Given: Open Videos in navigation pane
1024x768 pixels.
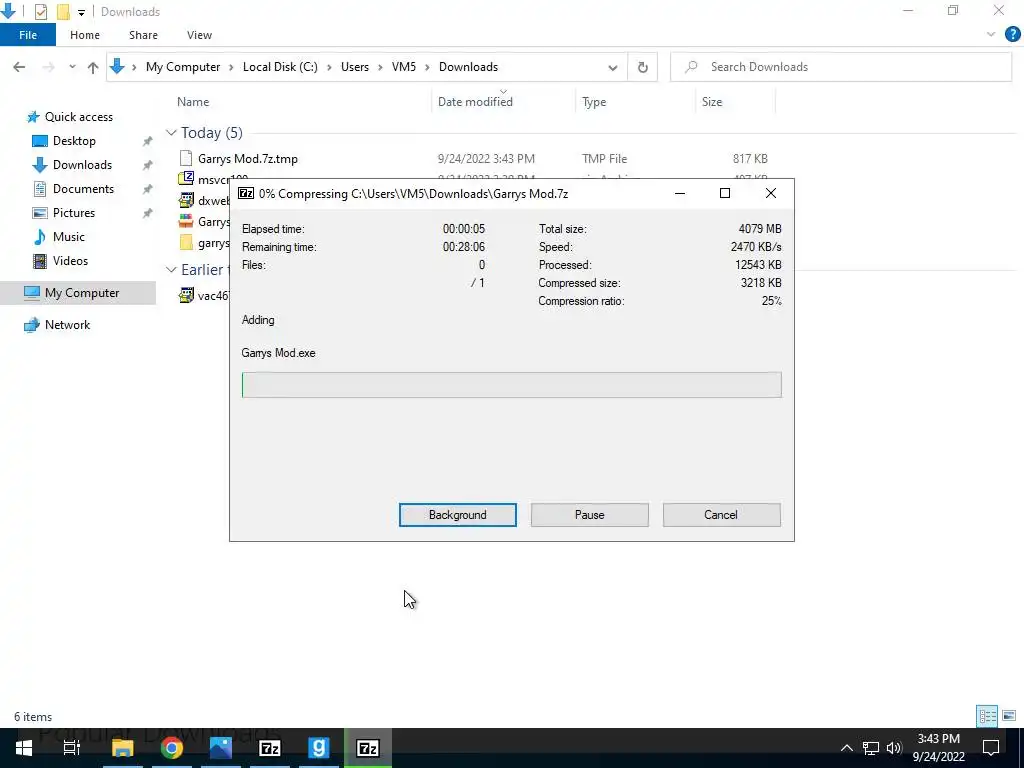Looking at the screenshot, I should pyautogui.click(x=70, y=261).
